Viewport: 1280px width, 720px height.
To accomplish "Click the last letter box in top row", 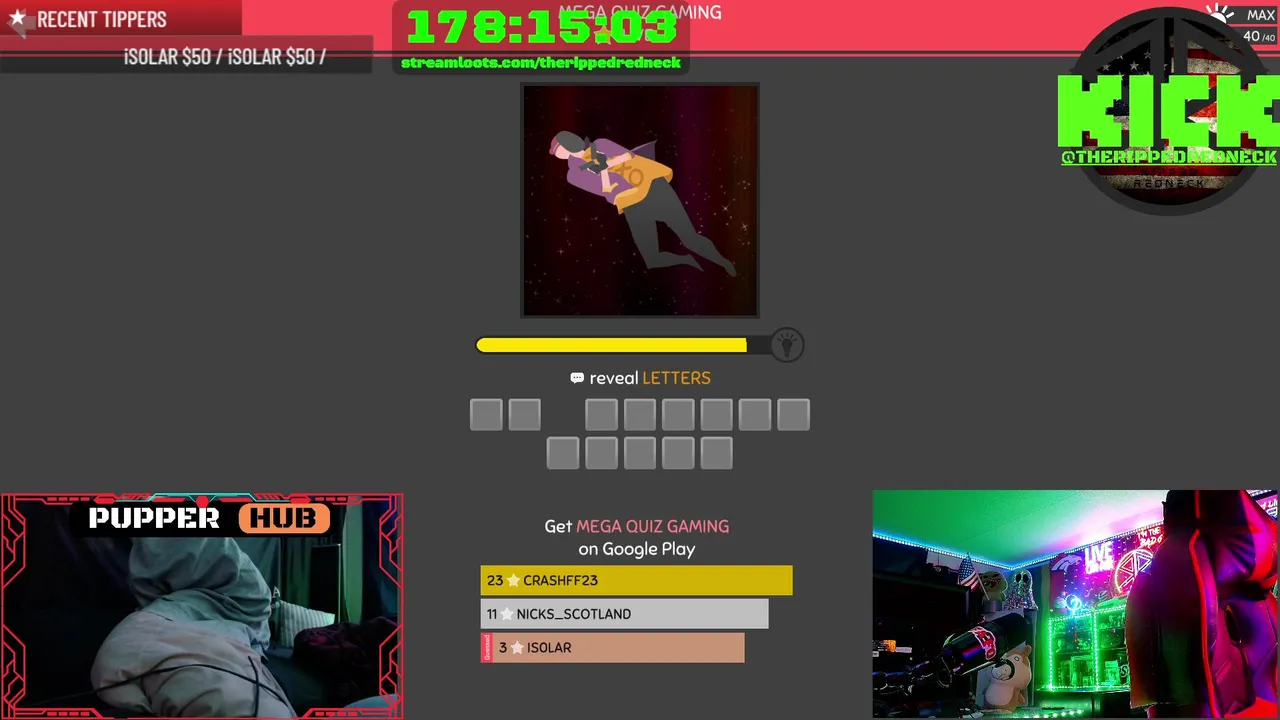I will click(x=793, y=415).
